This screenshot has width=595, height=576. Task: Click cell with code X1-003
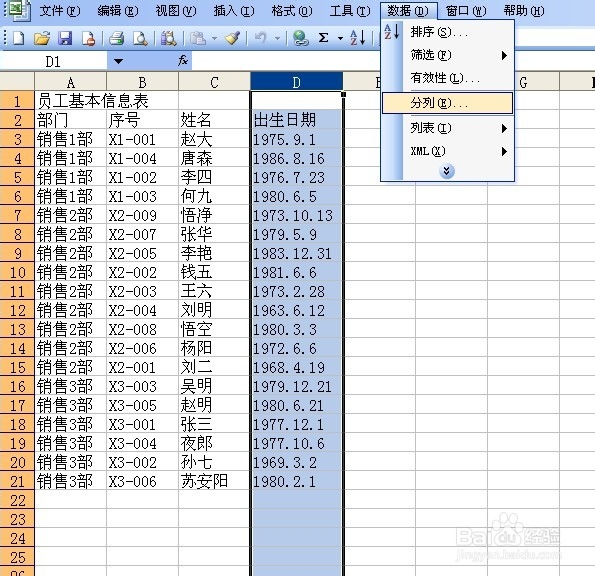click(x=142, y=196)
